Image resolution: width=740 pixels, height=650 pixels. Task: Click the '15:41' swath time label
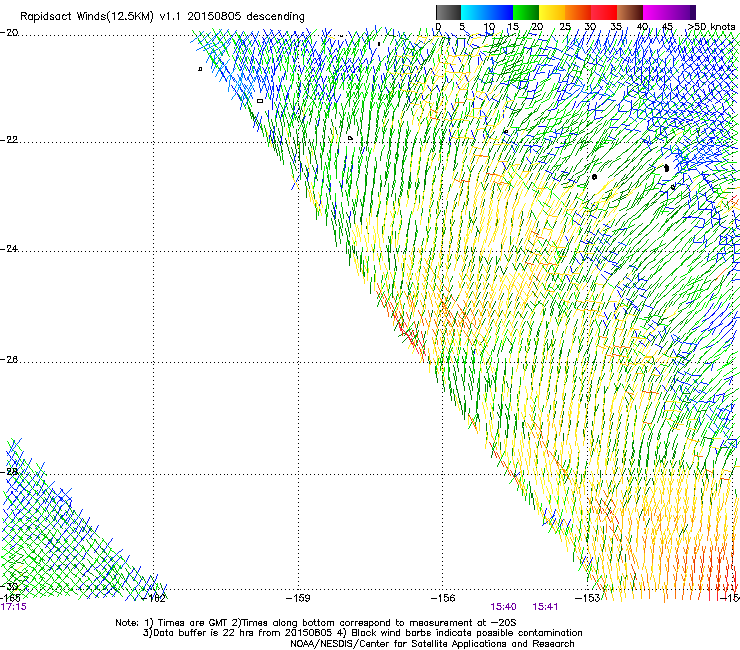545,607
